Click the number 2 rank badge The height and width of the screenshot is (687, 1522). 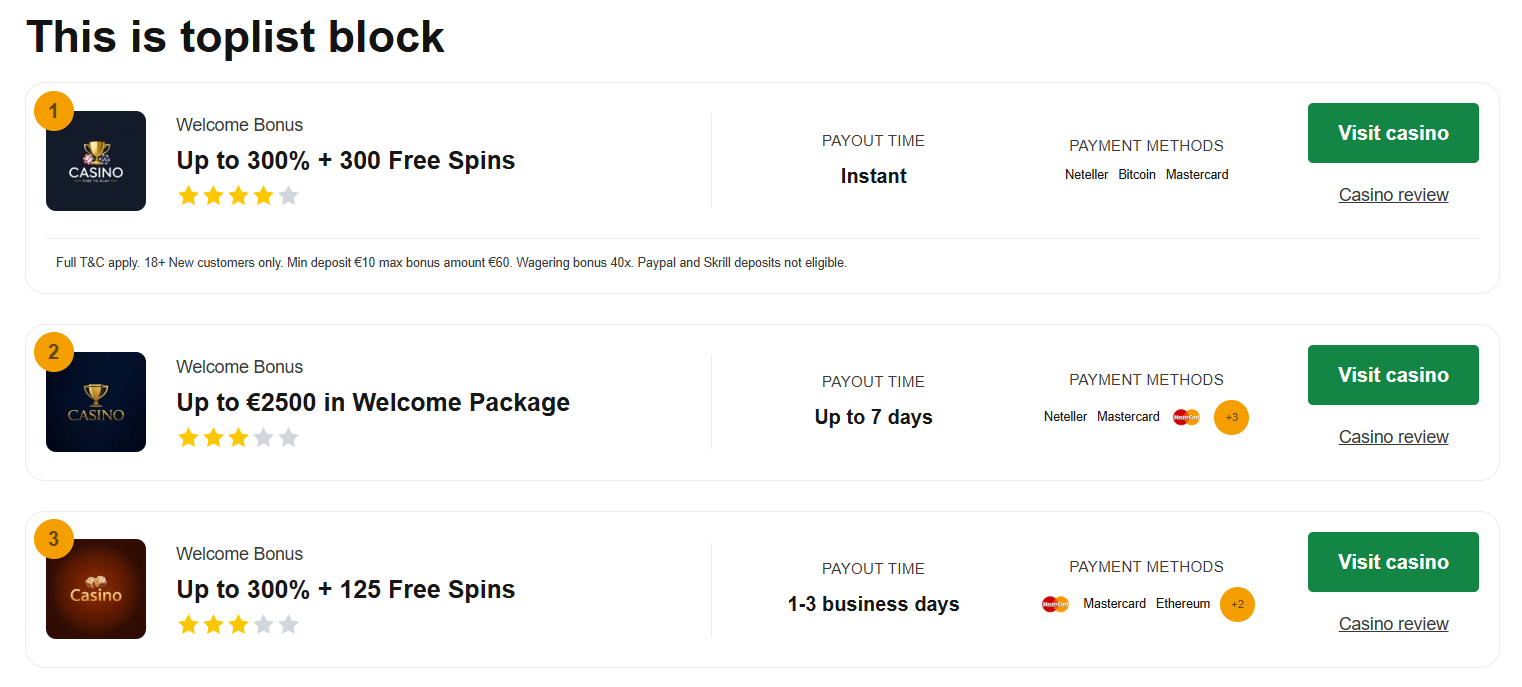[x=54, y=351]
